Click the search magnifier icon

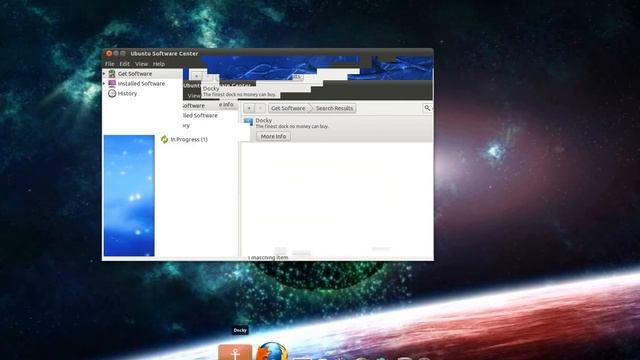click(x=427, y=108)
